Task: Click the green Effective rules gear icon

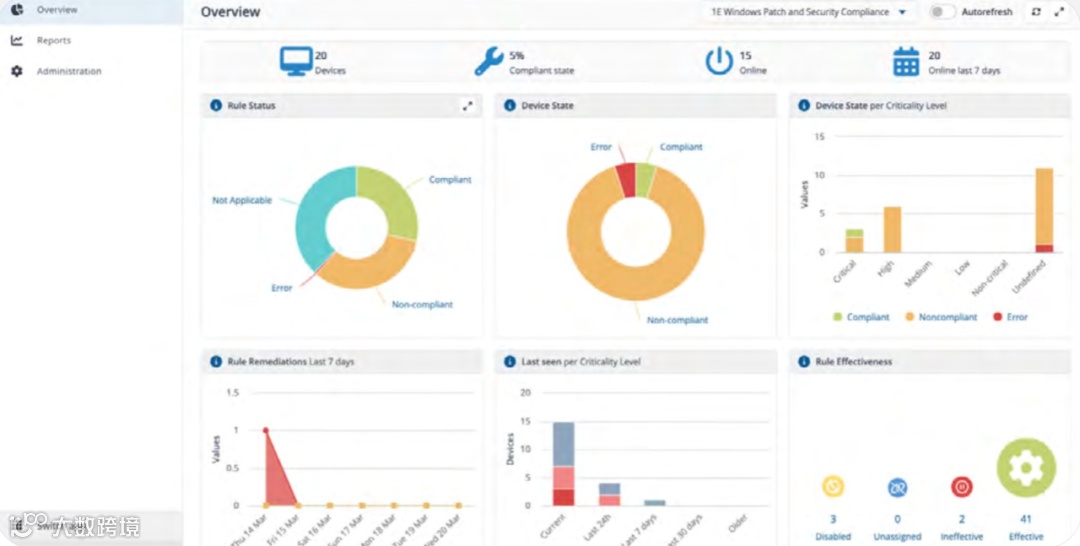Action: [1026, 468]
